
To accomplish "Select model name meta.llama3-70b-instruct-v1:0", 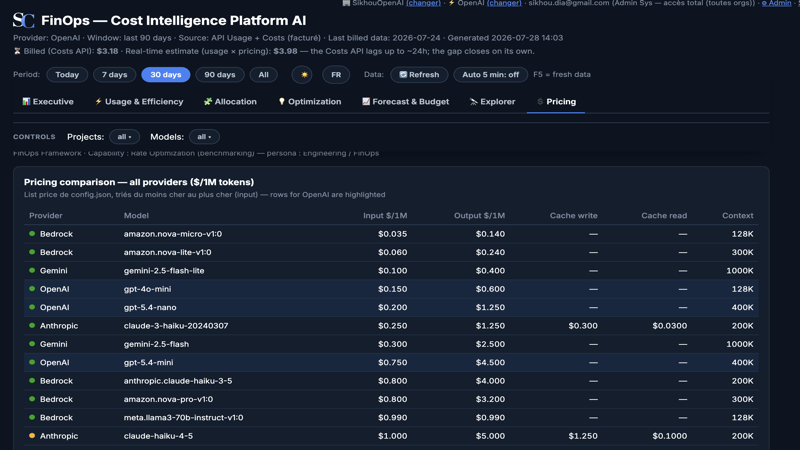I will [x=184, y=417].
